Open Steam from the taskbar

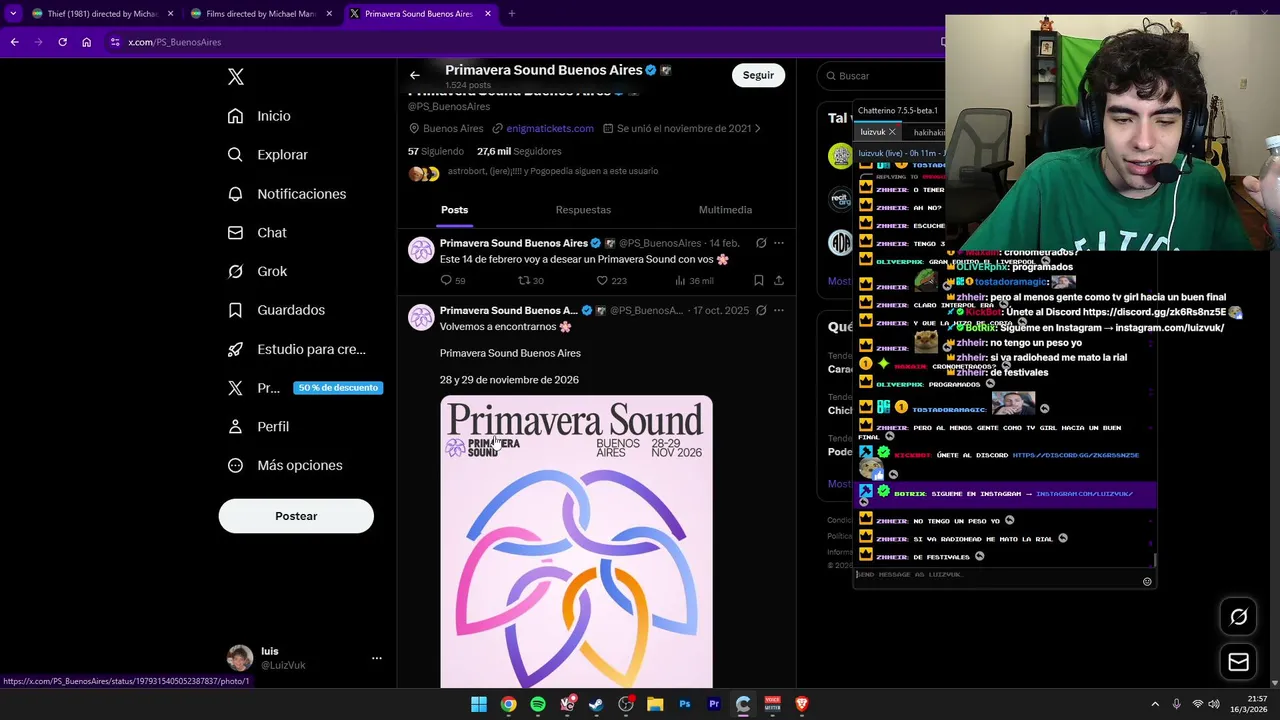596,704
